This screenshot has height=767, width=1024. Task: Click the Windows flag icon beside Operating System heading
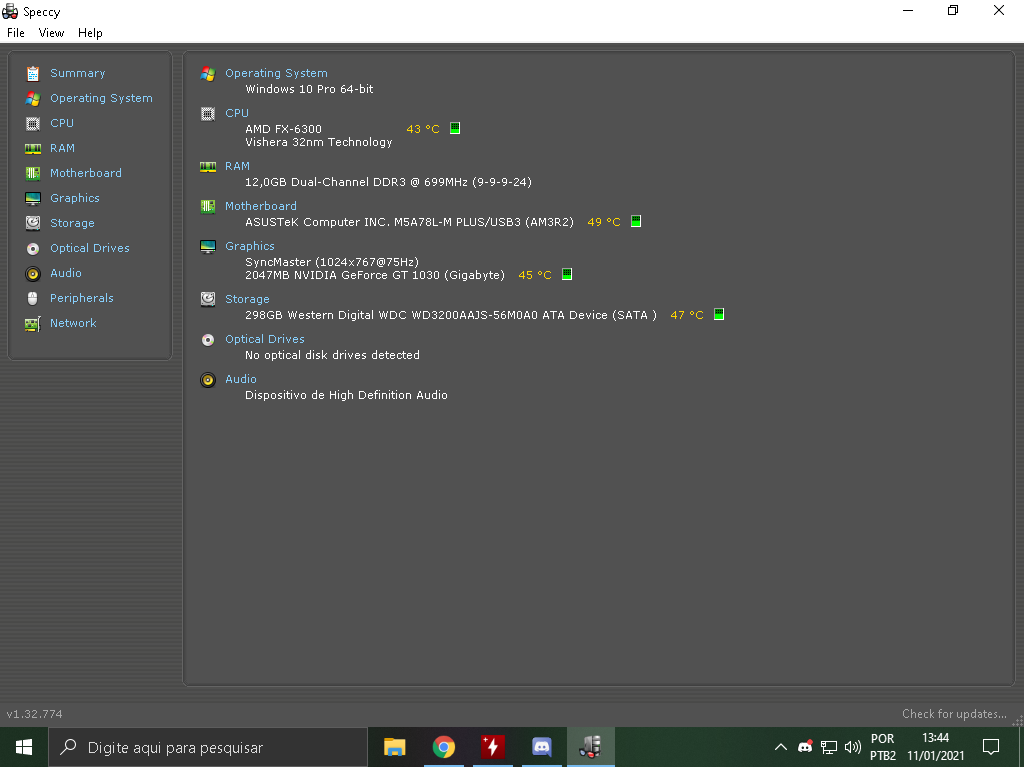(x=208, y=74)
